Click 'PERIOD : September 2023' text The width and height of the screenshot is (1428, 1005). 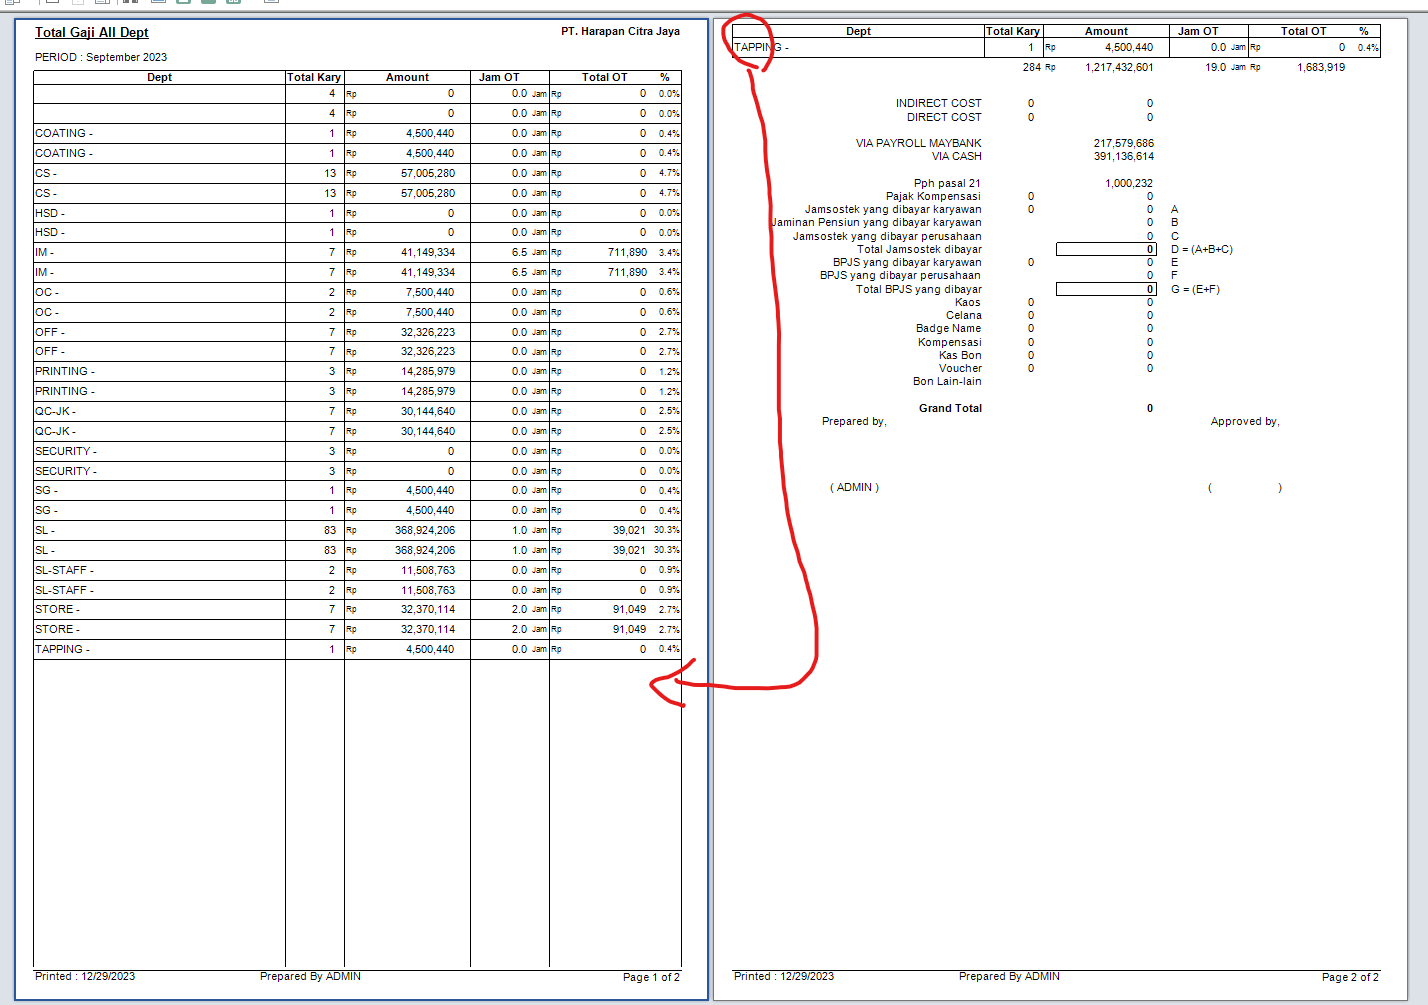pyautogui.click(x=101, y=58)
